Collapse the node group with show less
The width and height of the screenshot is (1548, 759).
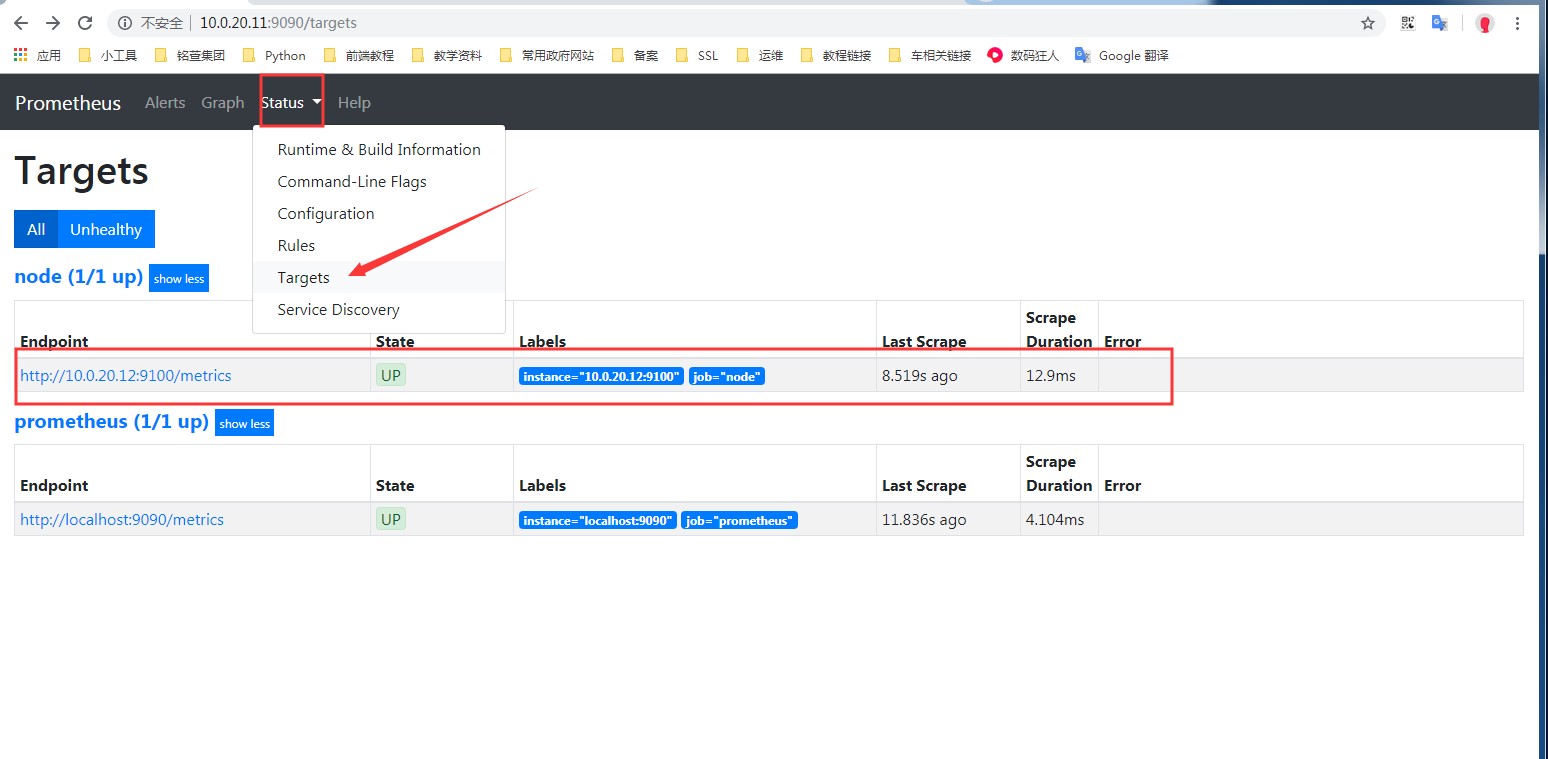179,279
